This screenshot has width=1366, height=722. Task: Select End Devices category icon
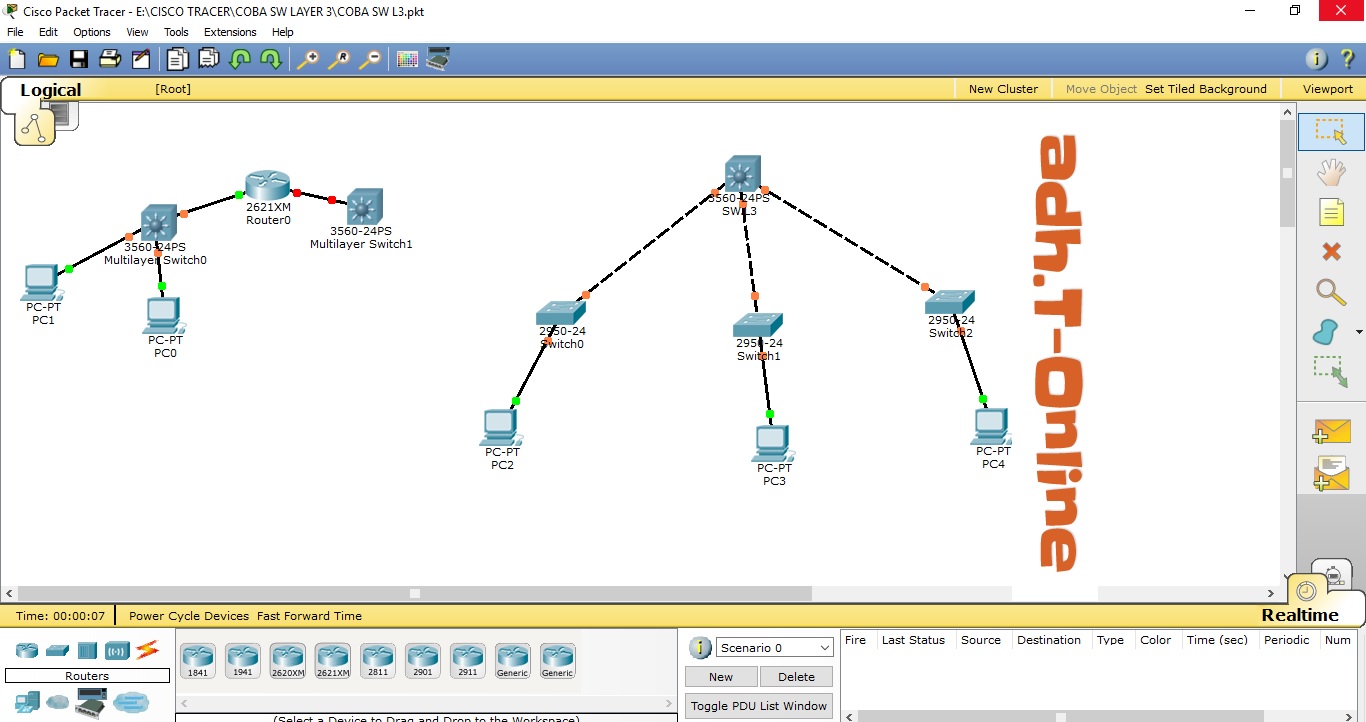pyautogui.click(x=27, y=702)
